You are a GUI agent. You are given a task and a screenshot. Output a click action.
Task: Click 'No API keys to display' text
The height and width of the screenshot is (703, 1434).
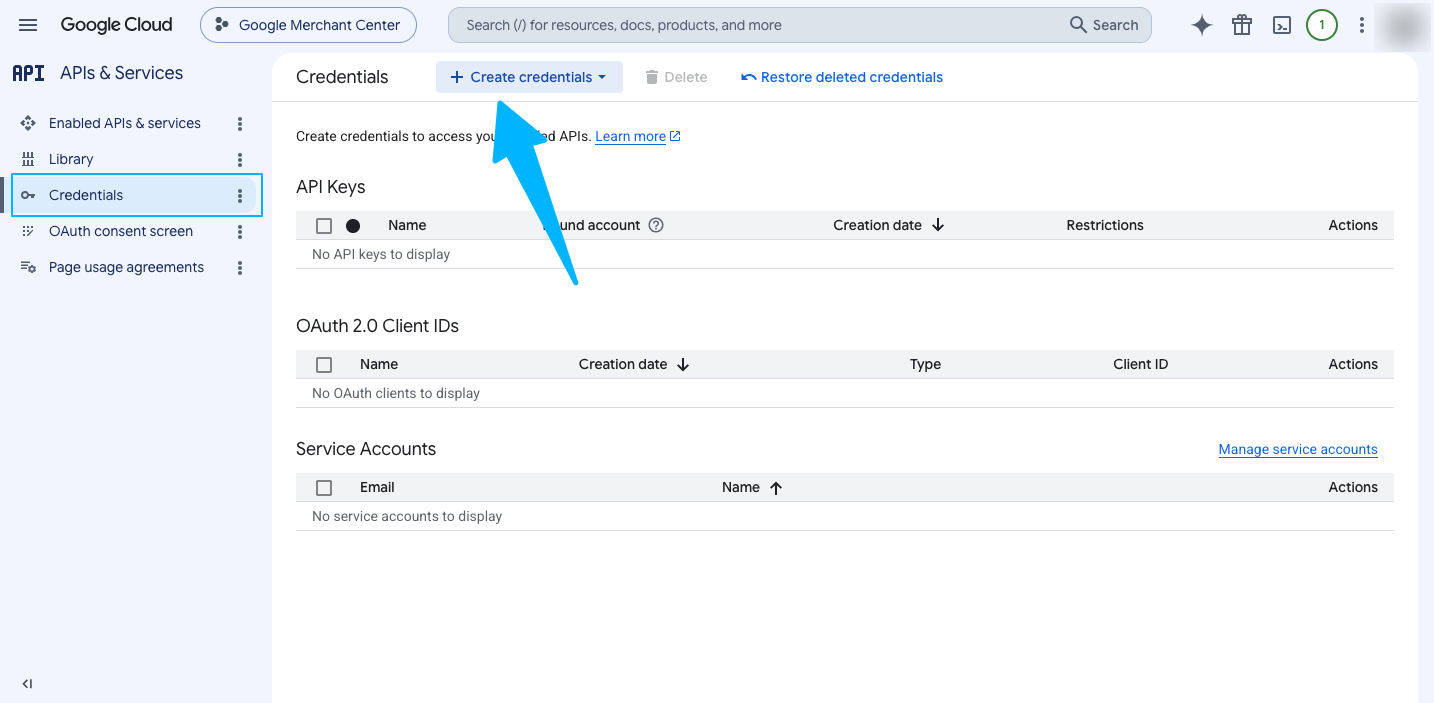[381, 254]
